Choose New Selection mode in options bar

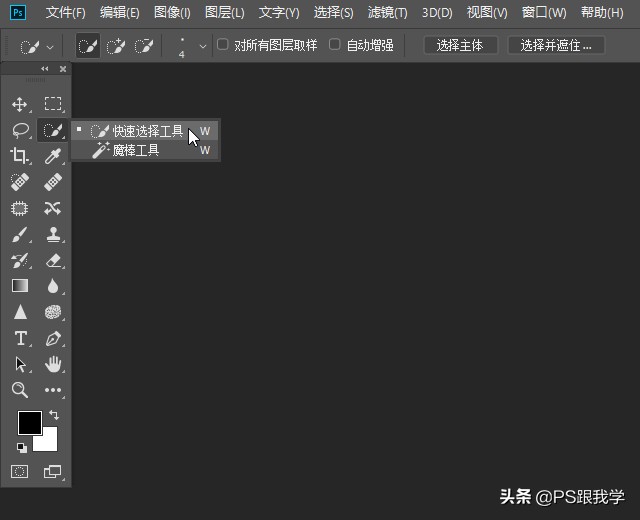tap(88, 46)
